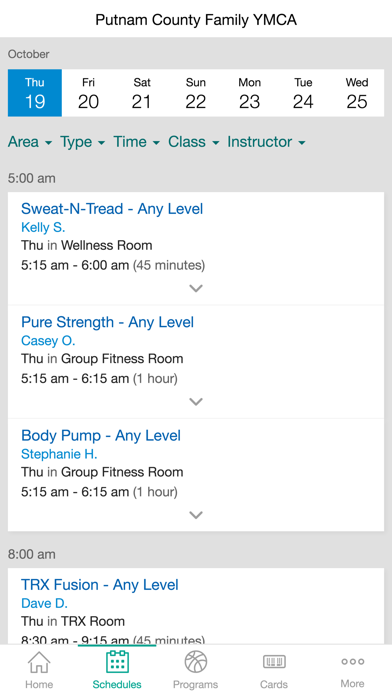
Task: Expand Pure Strength class details chevron
Action: click(196, 402)
